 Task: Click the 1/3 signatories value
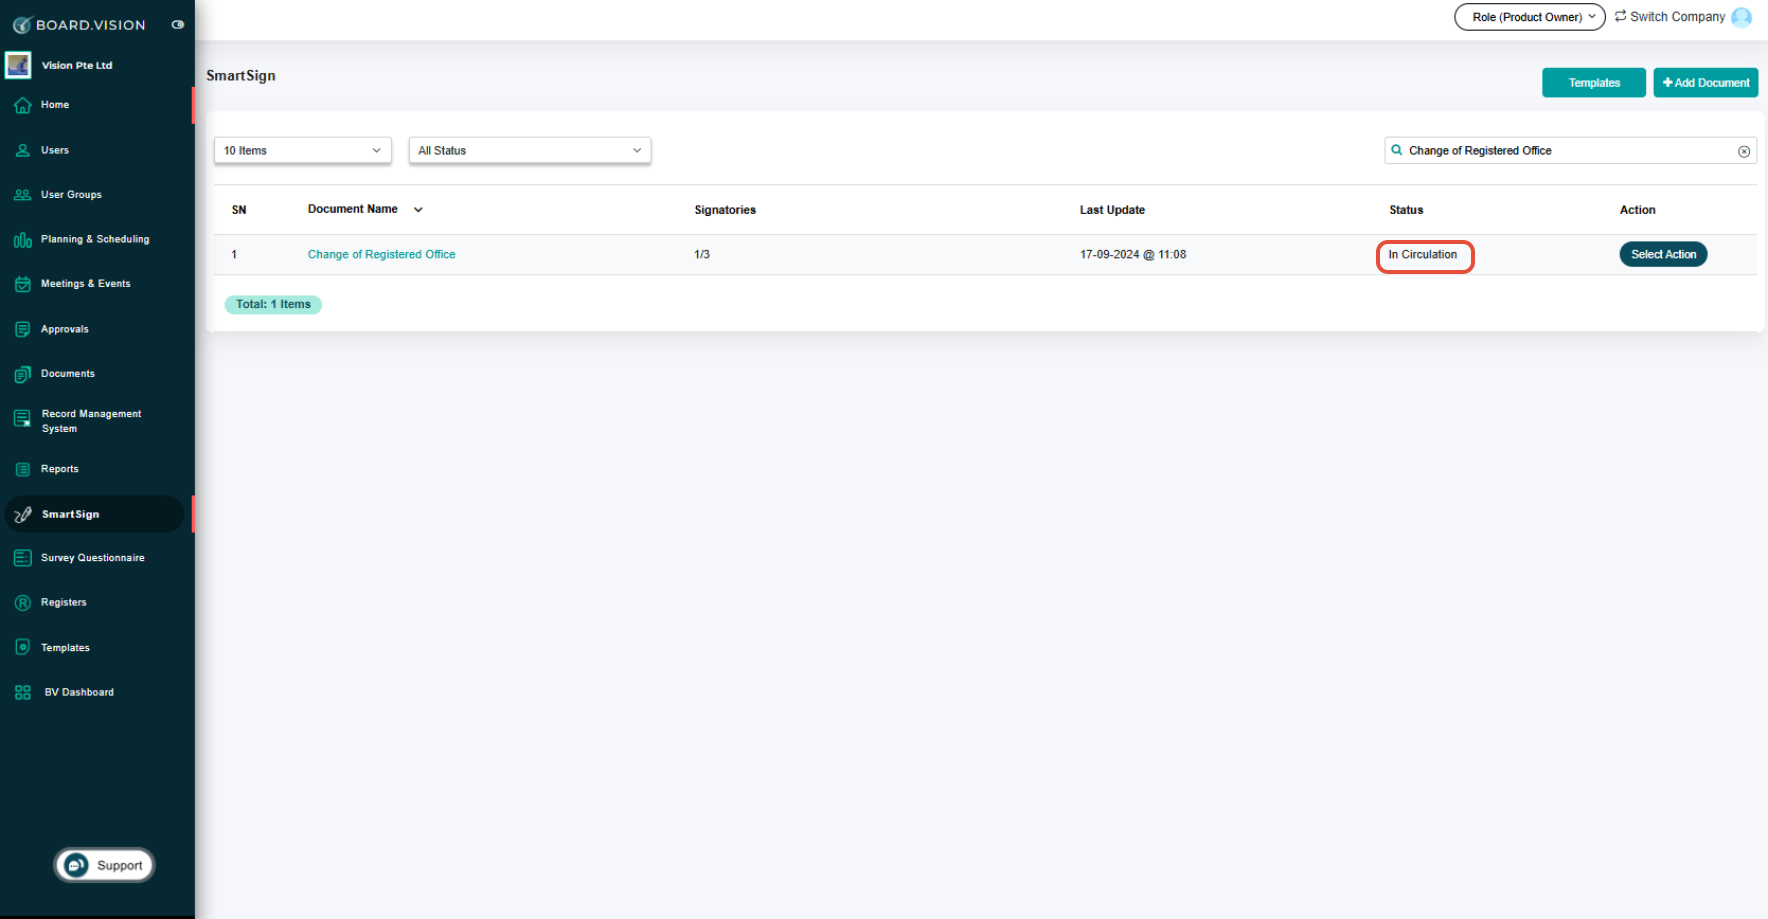click(x=702, y=255)
